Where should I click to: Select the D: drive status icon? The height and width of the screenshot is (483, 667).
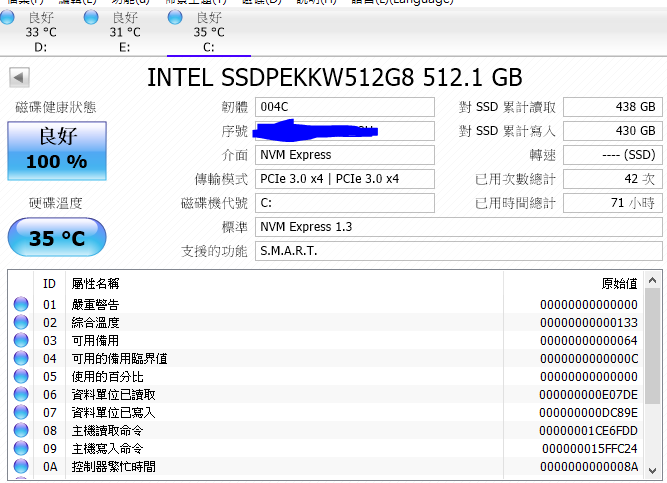(x=7, y=17)
